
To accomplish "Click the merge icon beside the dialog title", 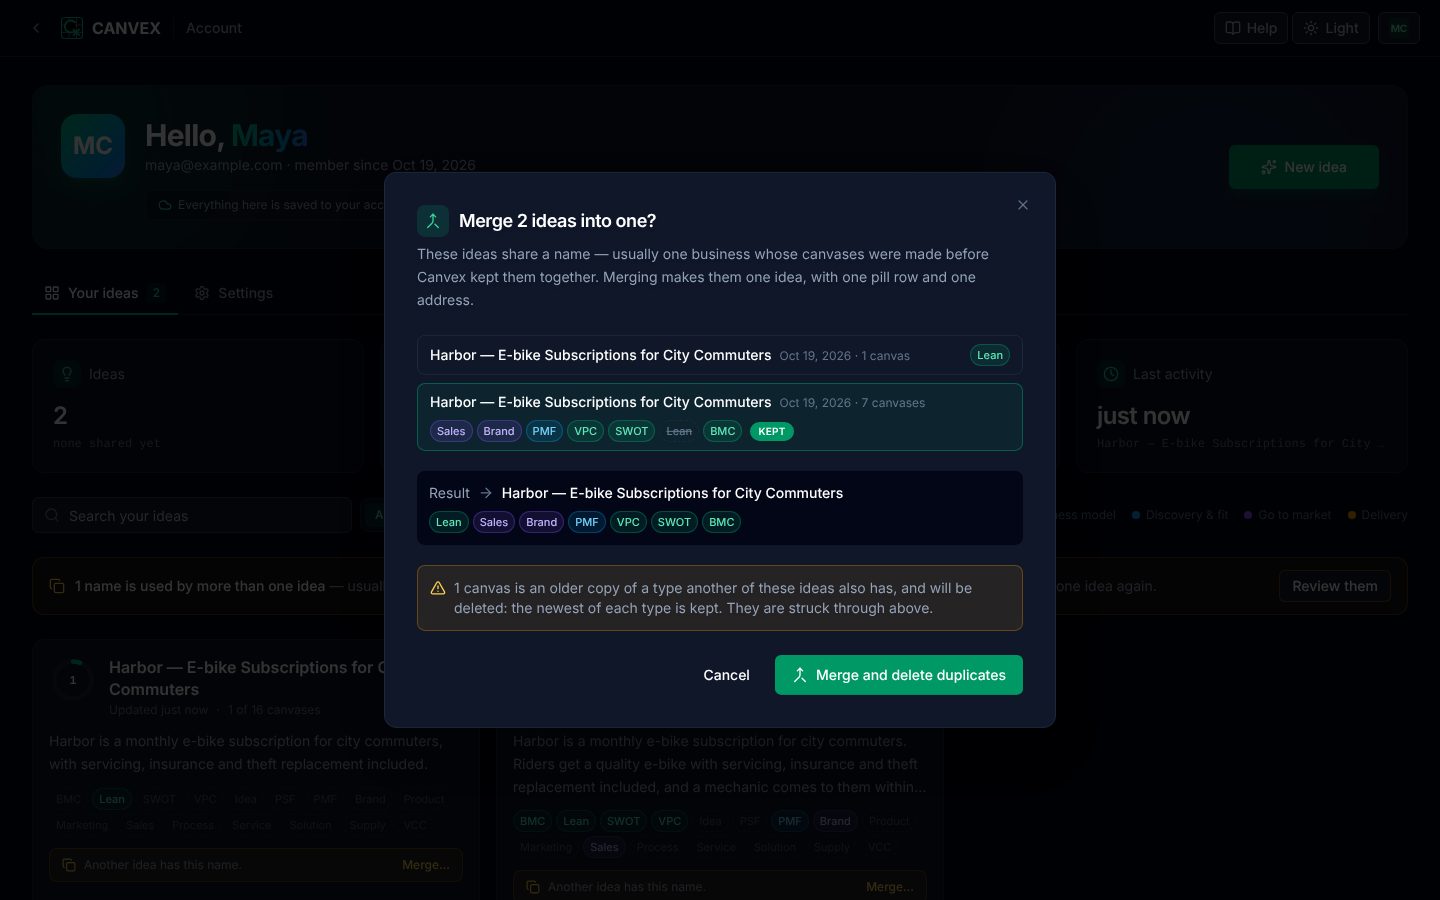I will click(433, 221).
